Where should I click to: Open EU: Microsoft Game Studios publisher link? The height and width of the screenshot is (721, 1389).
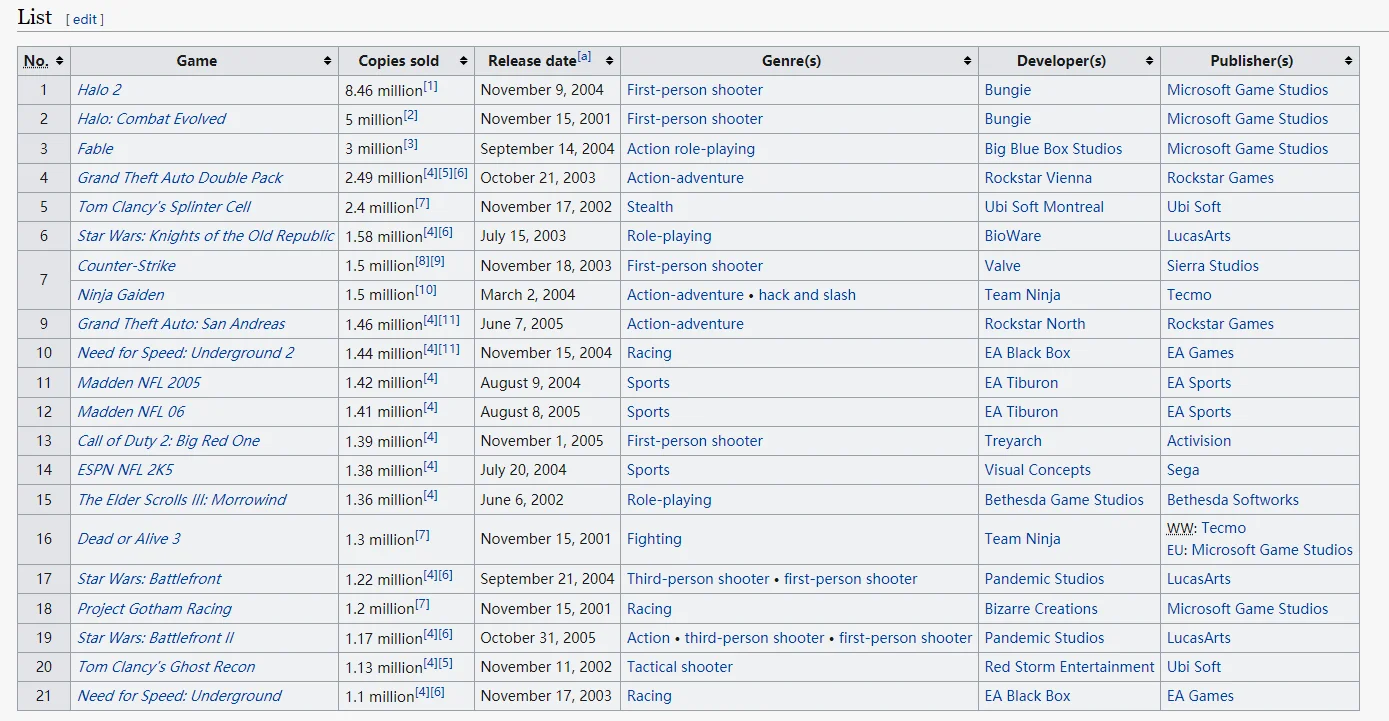tap(1272, 550)
